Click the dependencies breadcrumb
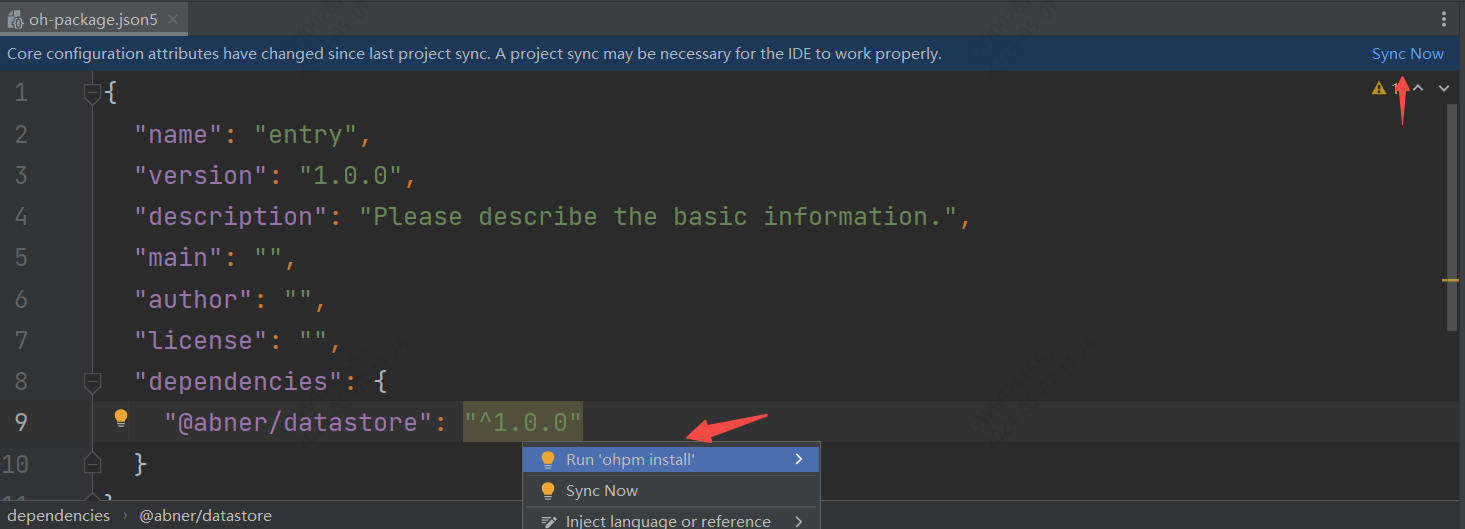Image resolution: width=1465 pixels, height=529 pixels. pyautogui.click(x=59, y=516)
